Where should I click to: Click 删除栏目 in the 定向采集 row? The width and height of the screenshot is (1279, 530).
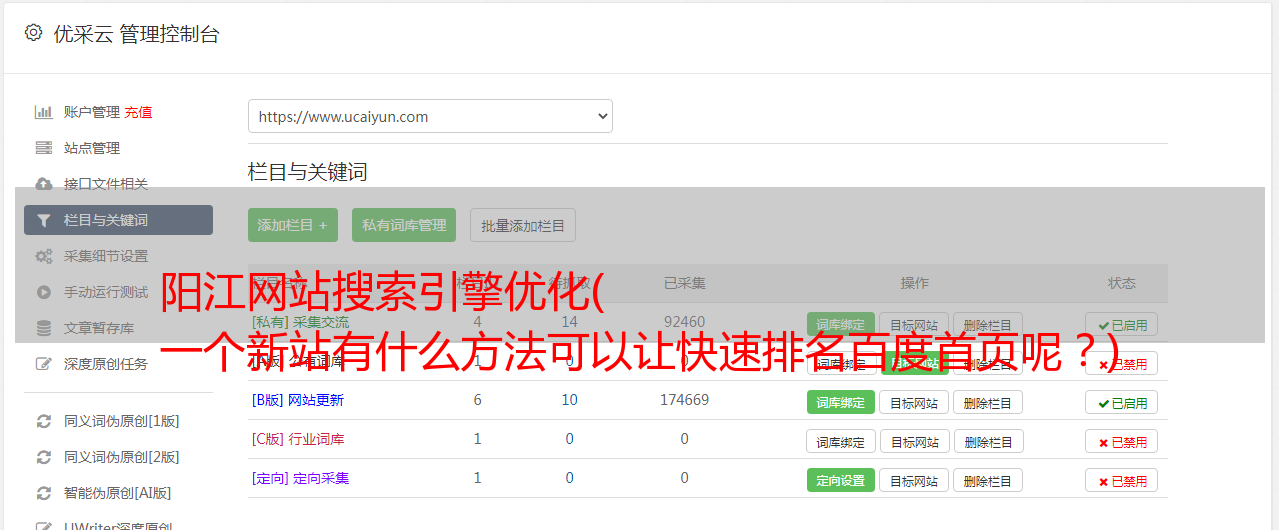point(988,480)
